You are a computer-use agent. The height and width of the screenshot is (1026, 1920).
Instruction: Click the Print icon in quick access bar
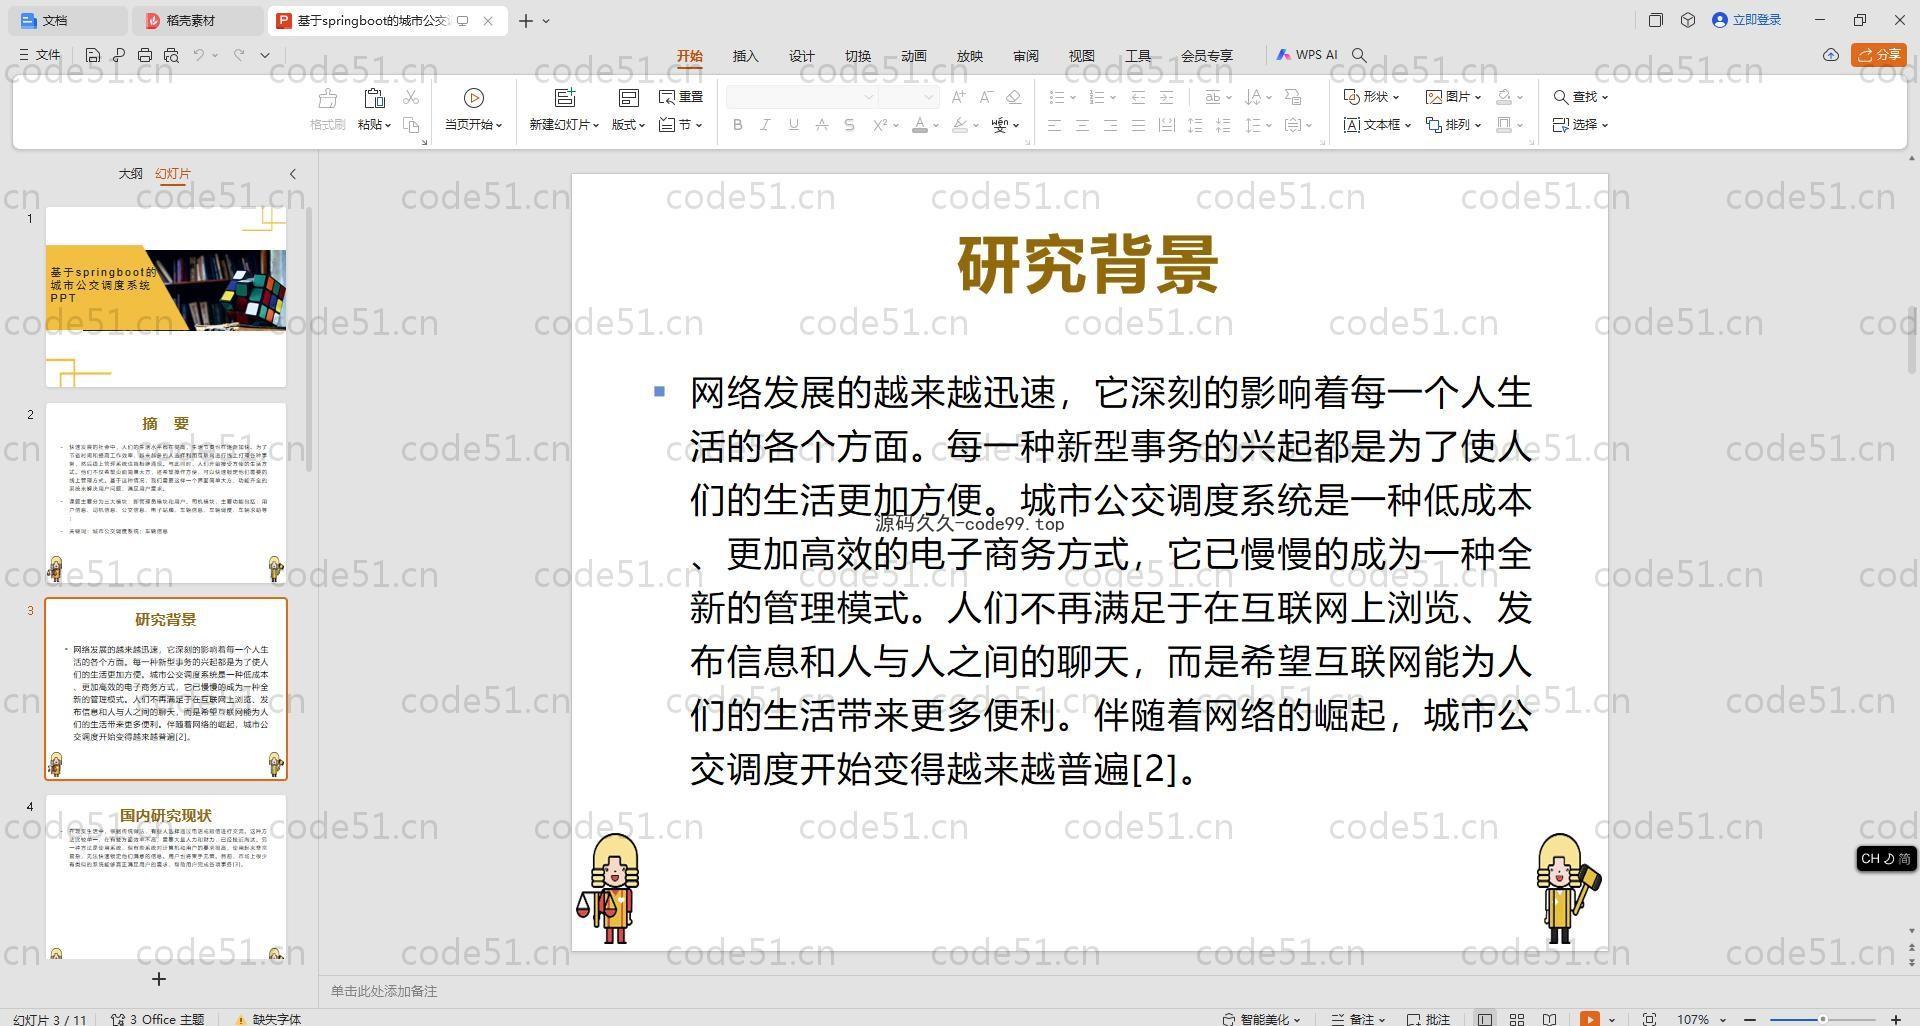(x=145, y=55)
